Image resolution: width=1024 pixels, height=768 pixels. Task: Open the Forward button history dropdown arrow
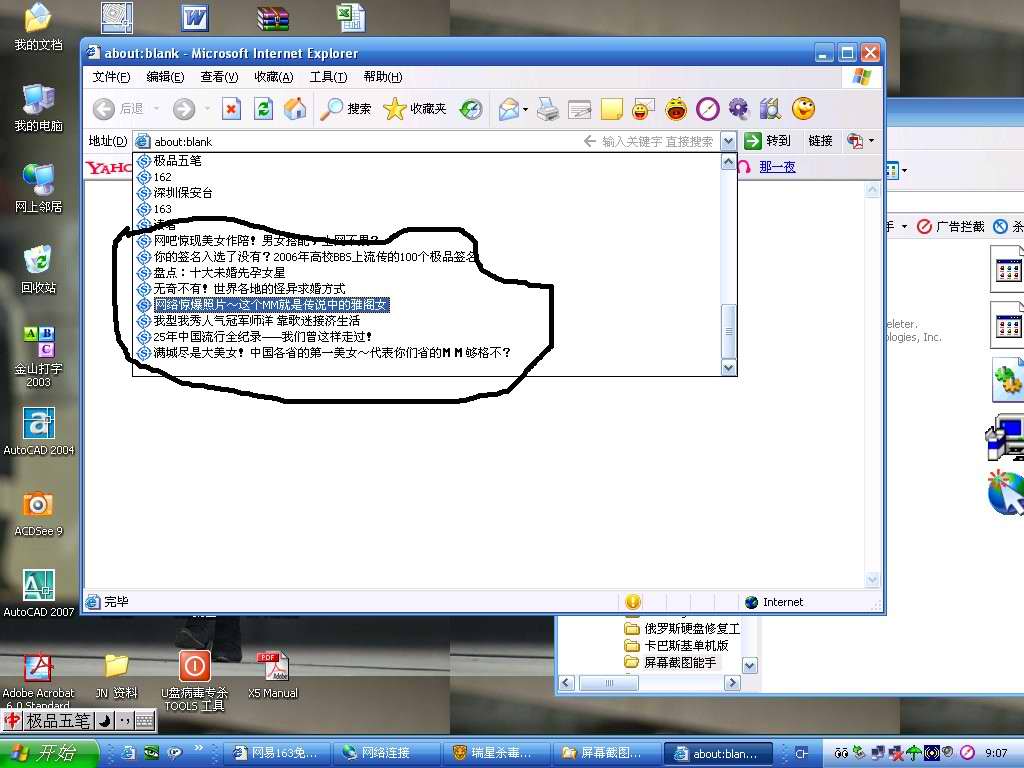click(x=208, y=109)
